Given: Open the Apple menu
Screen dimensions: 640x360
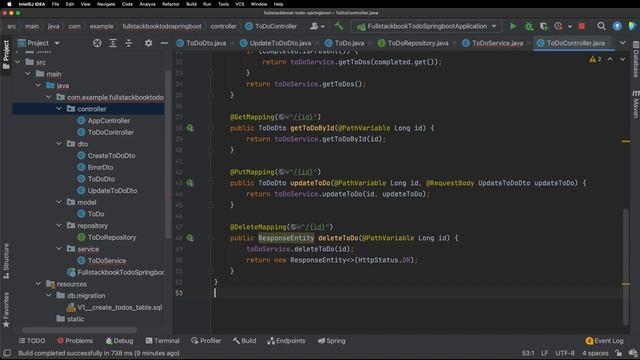Looking at the screenshot, I should point(9,4).
